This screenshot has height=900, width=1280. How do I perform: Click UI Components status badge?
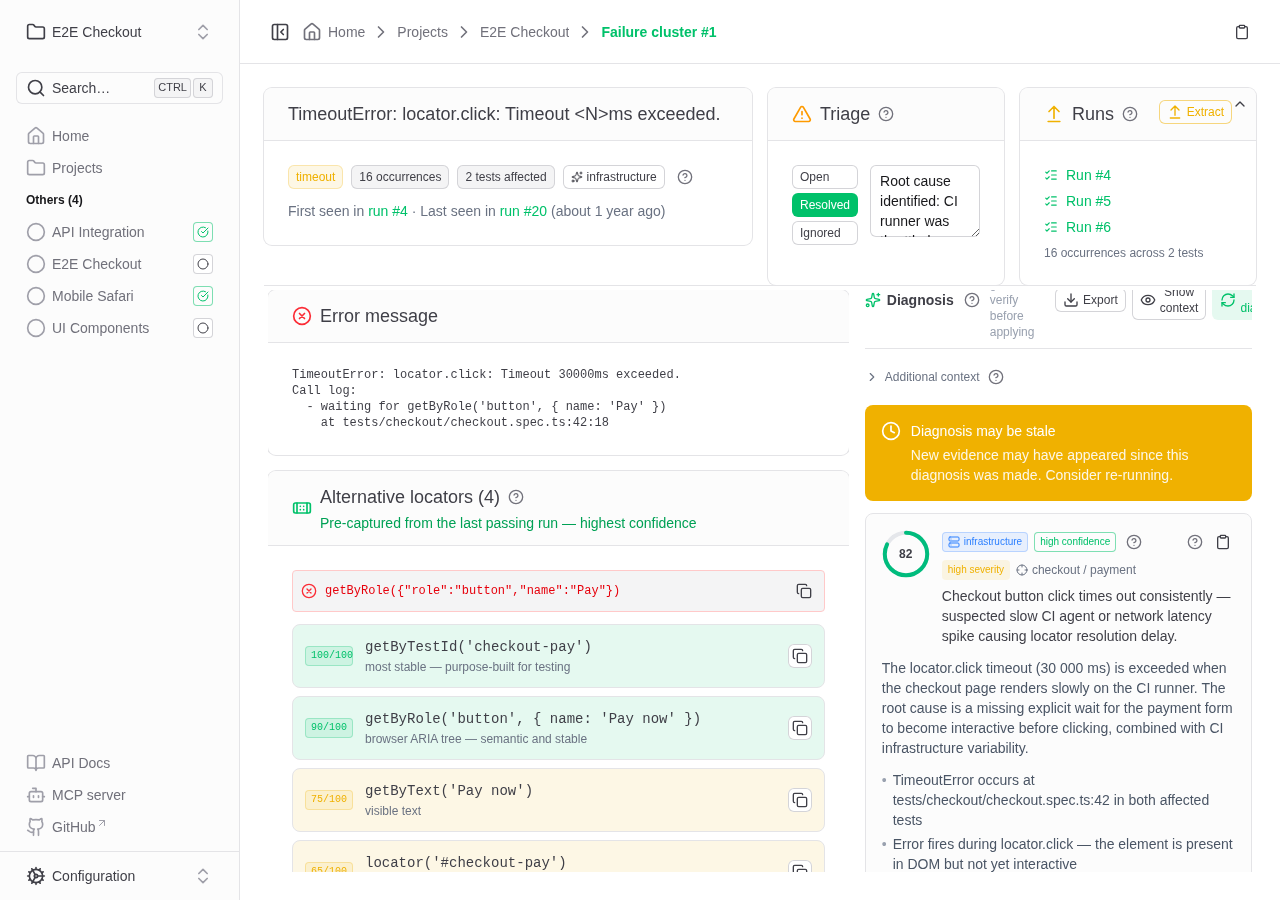203,328
